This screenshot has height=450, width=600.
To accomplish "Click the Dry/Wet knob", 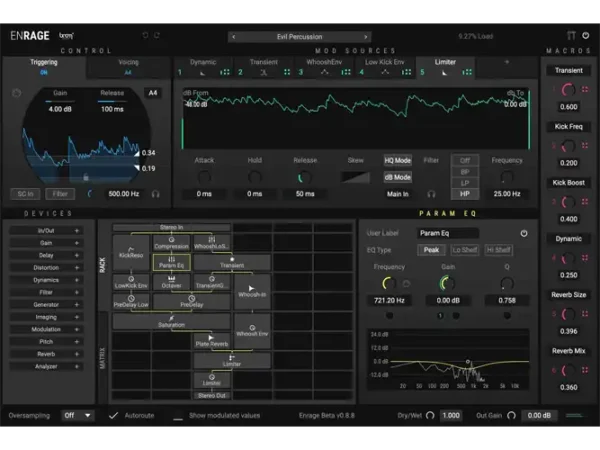I will point(430,416).
